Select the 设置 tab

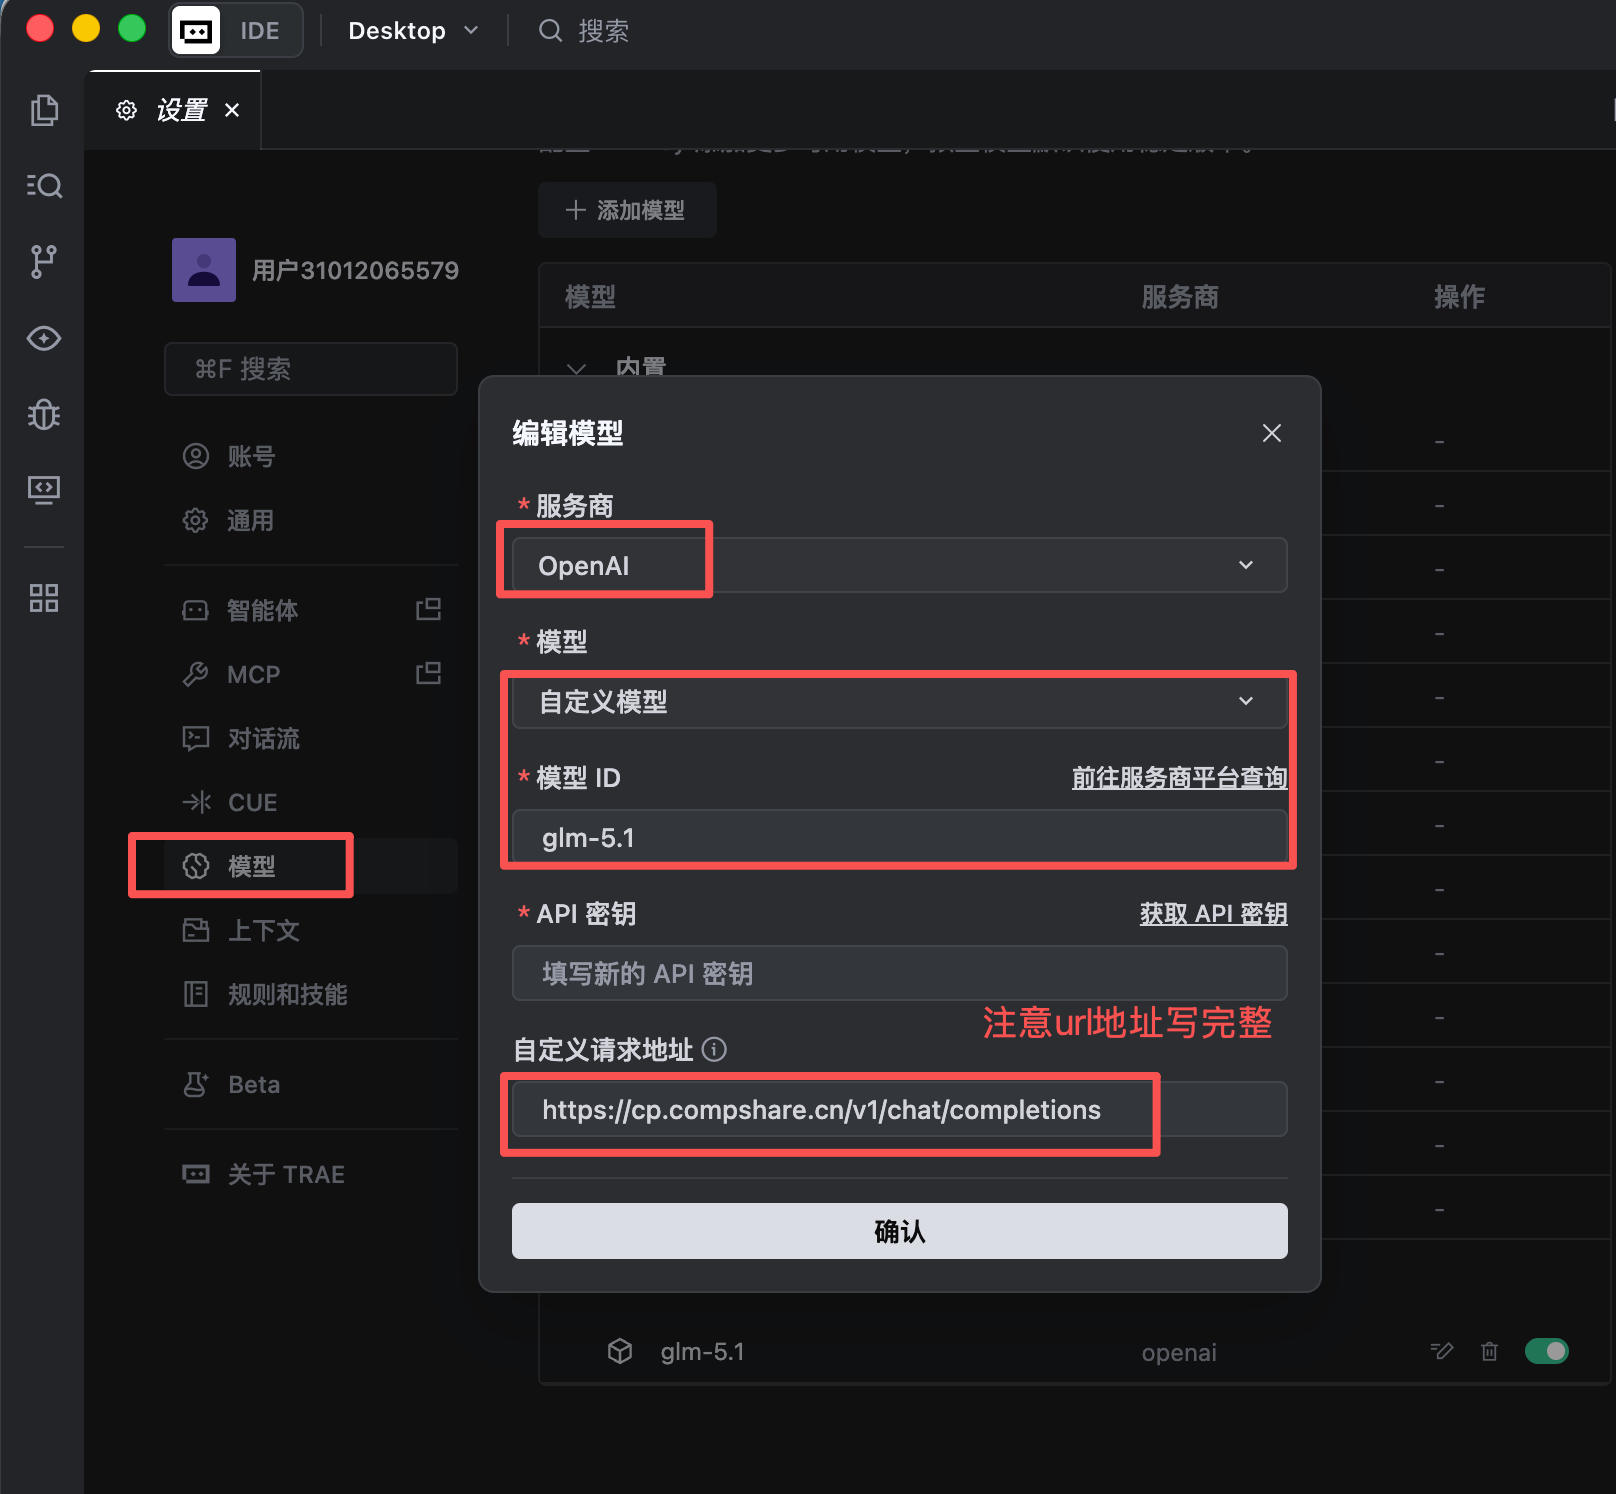[174, 110]
